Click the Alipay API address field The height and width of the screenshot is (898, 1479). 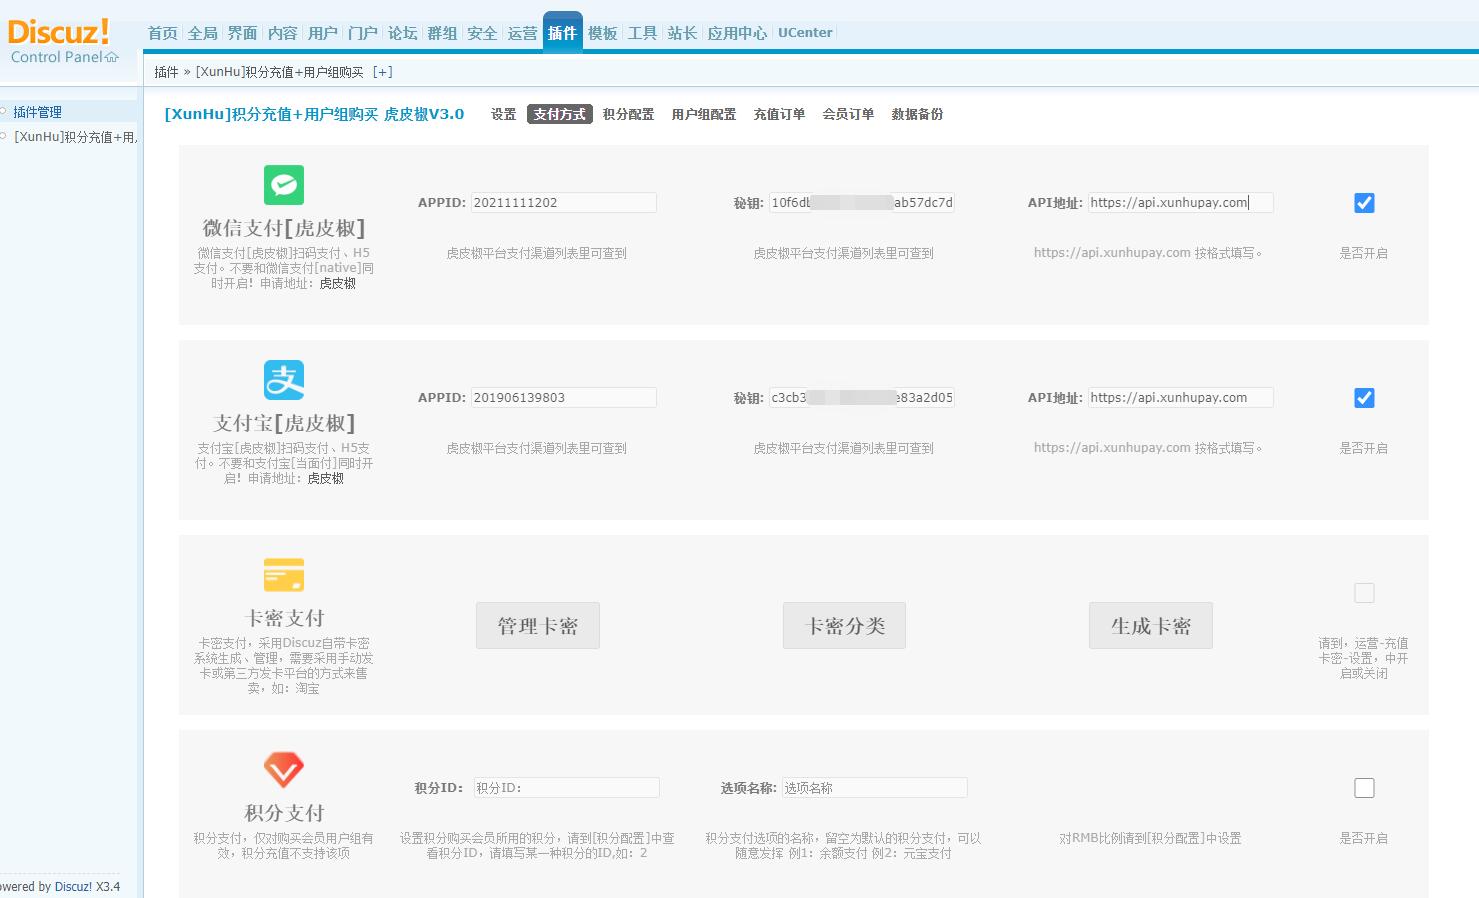(1181, 398)
